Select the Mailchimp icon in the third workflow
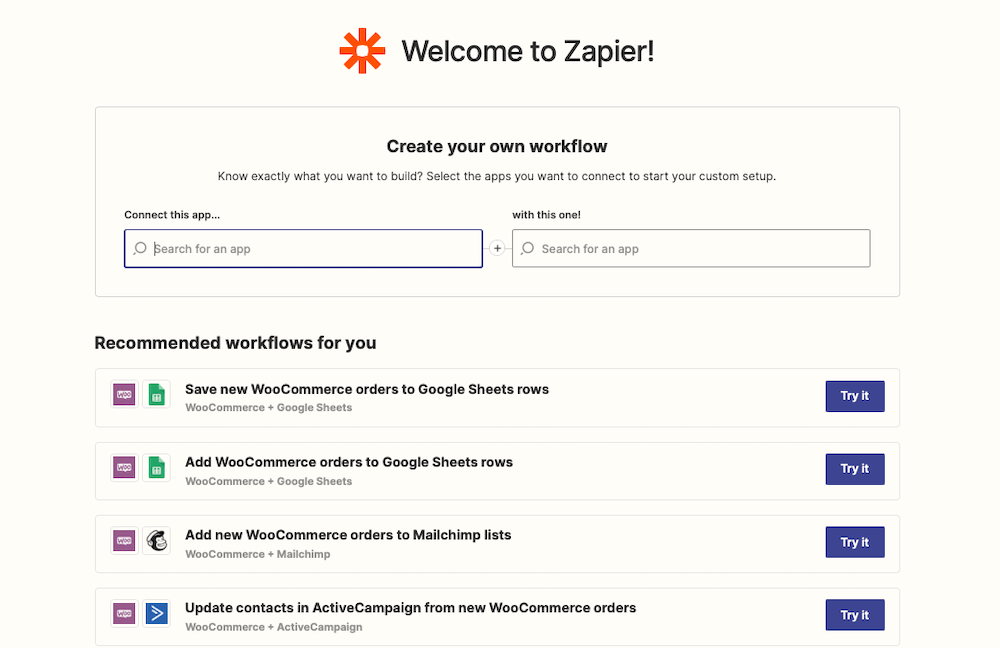 tap(156, 541)
